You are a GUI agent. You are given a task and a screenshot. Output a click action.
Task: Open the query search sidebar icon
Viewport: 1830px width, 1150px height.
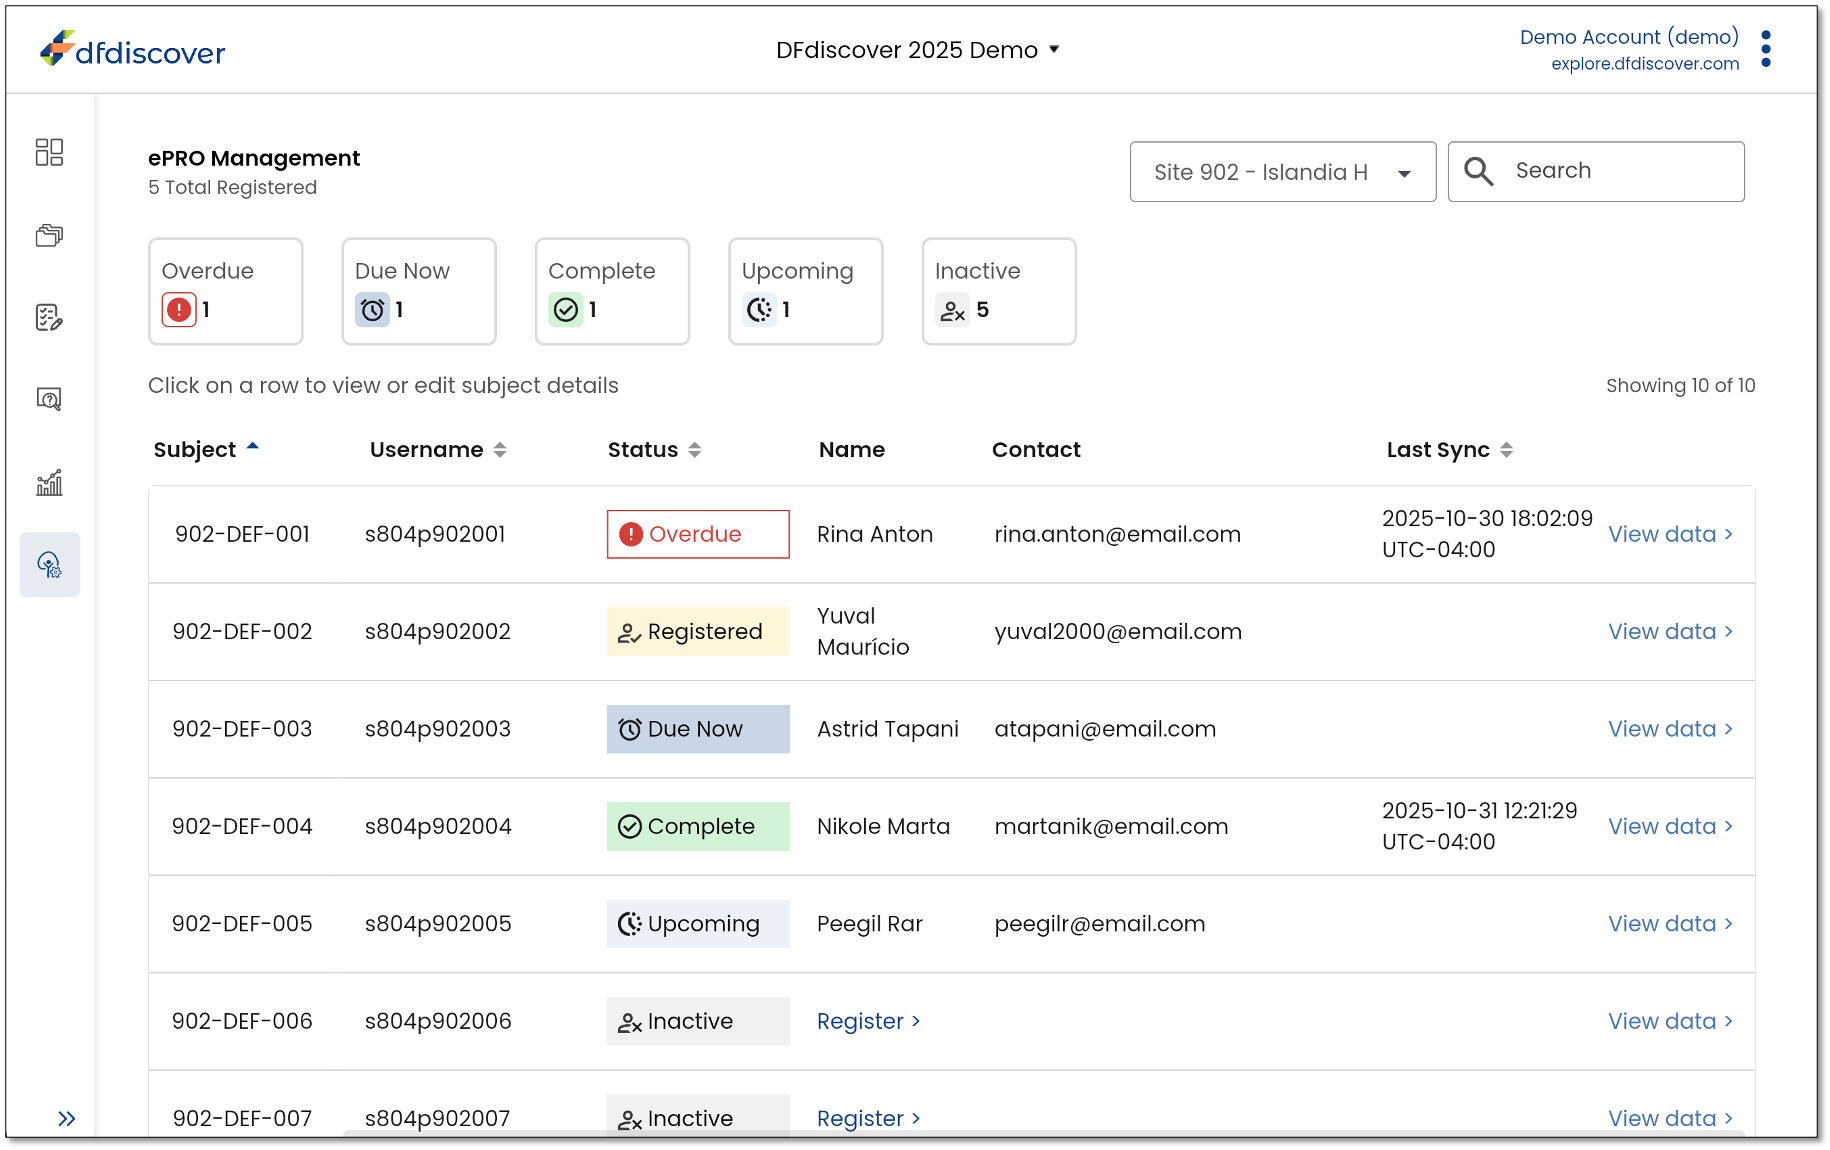click(x=49, y=400)
